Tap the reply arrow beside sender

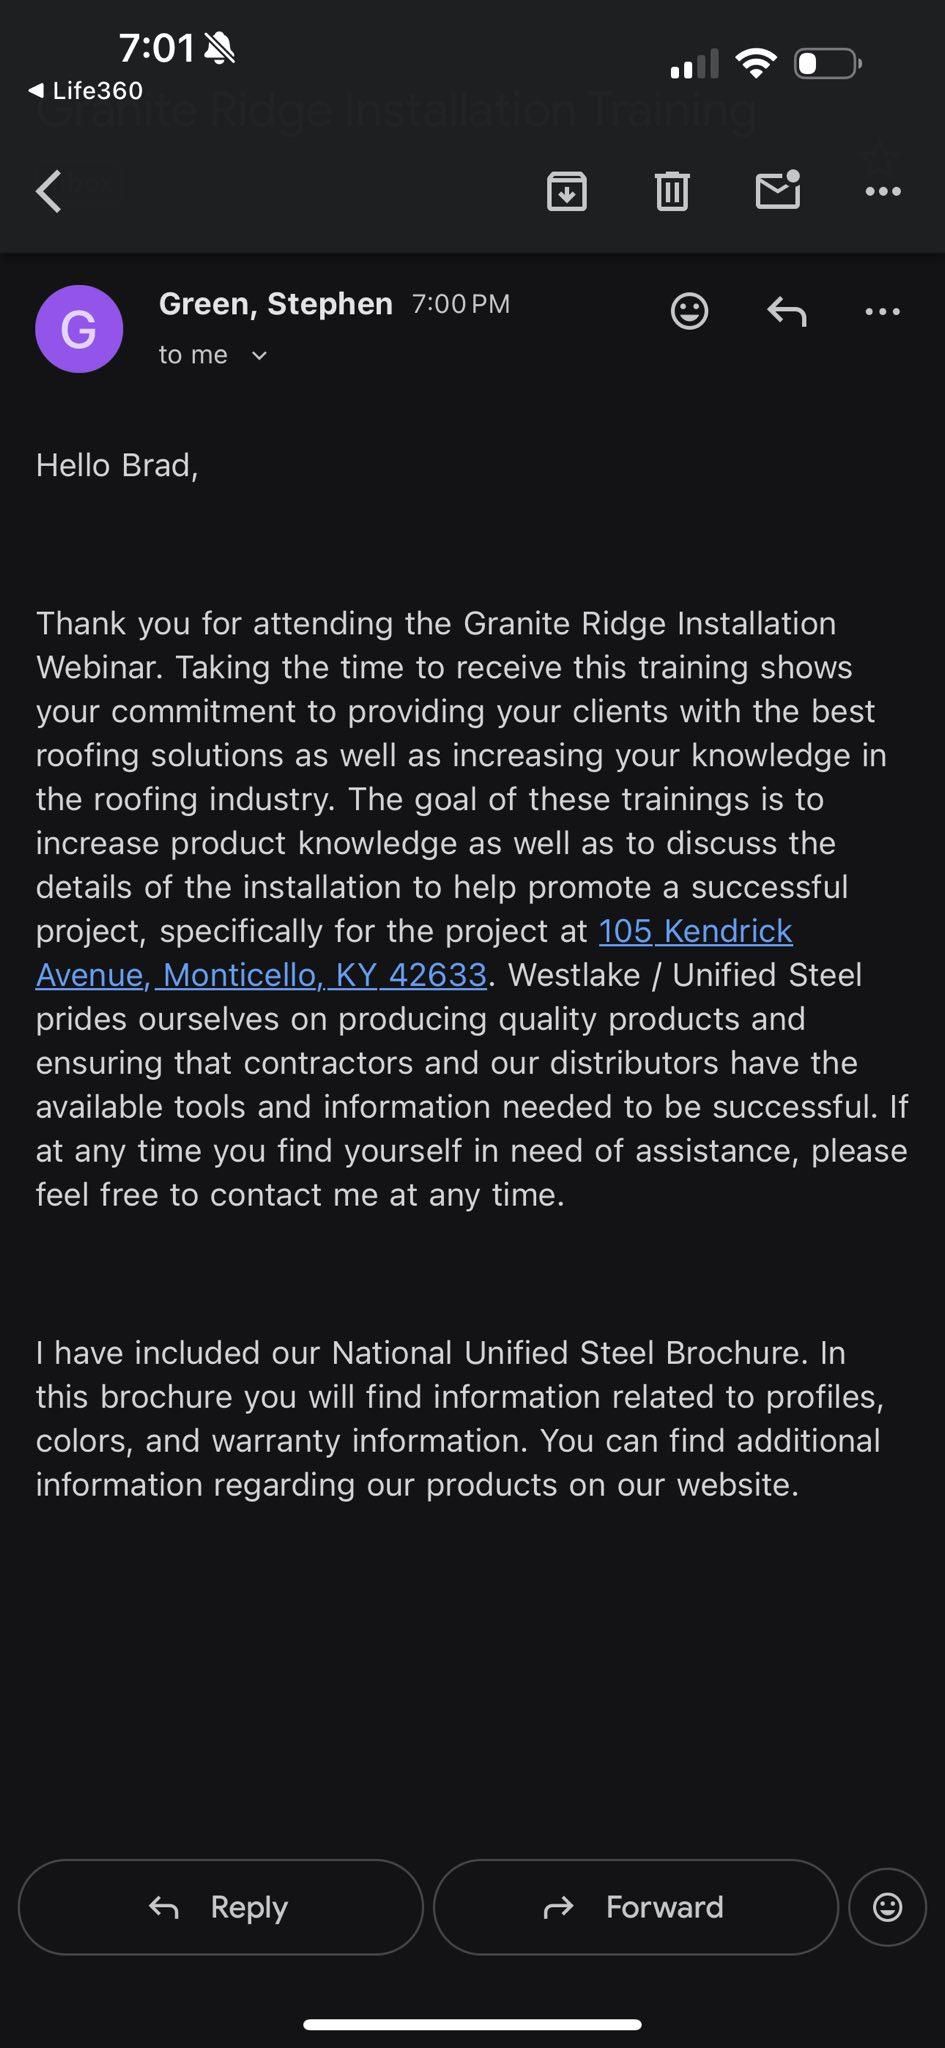pos(786,312)
